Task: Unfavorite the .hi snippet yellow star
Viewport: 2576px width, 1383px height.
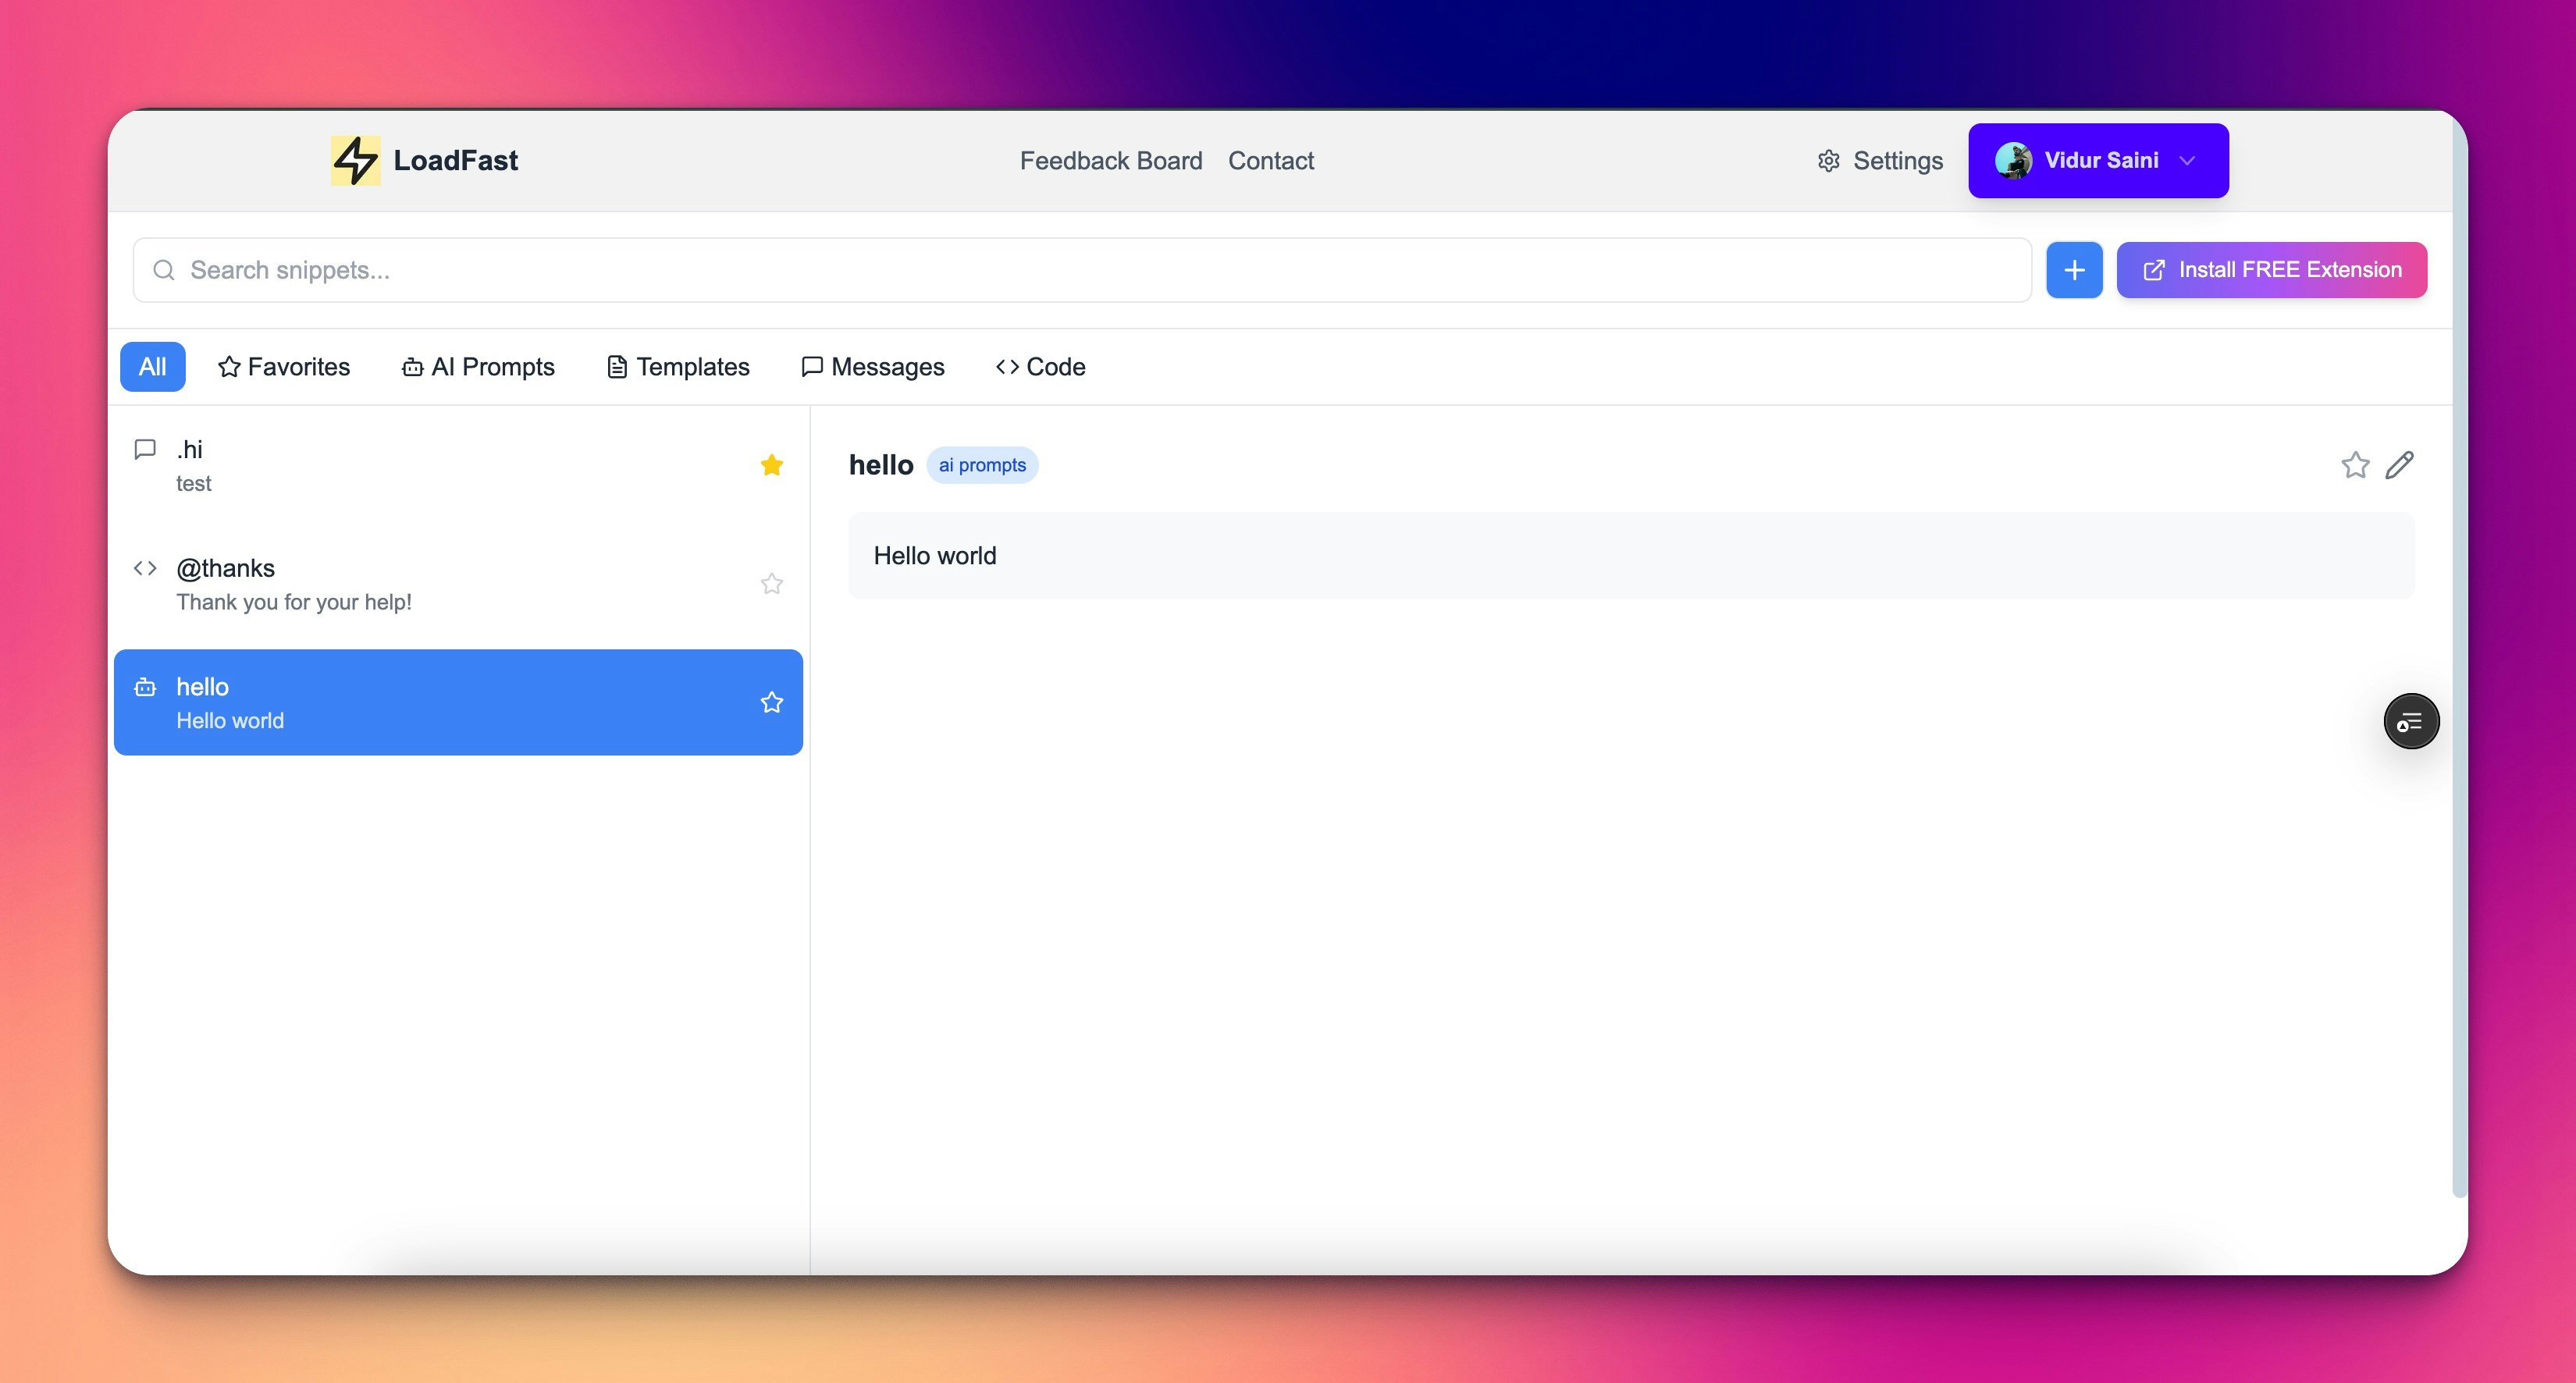Action: (771, 465)
